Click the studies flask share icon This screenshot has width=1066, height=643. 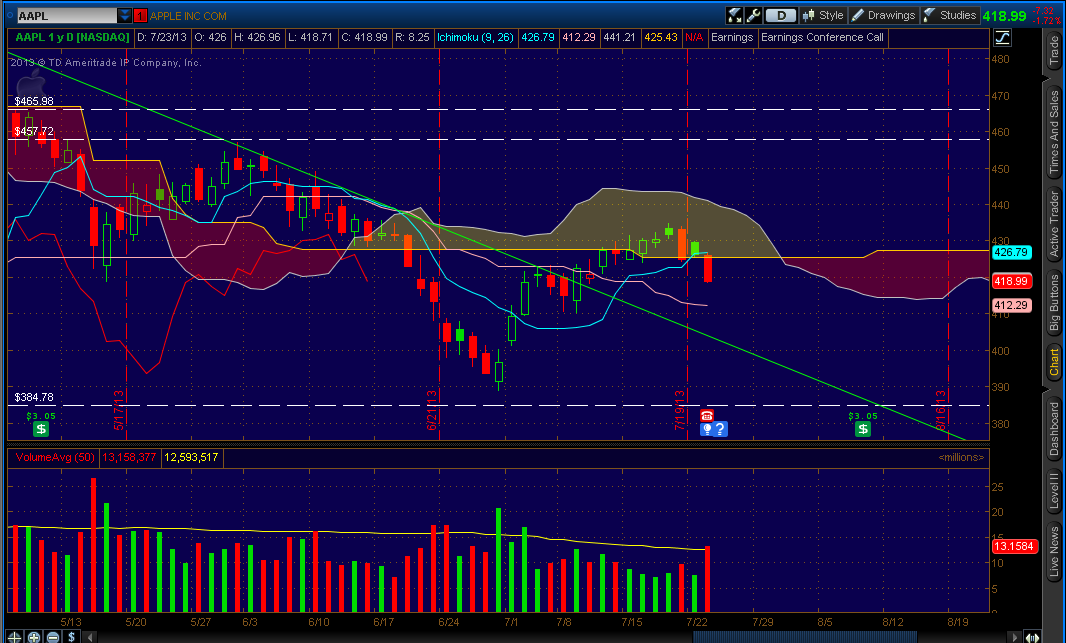[735, 16]
